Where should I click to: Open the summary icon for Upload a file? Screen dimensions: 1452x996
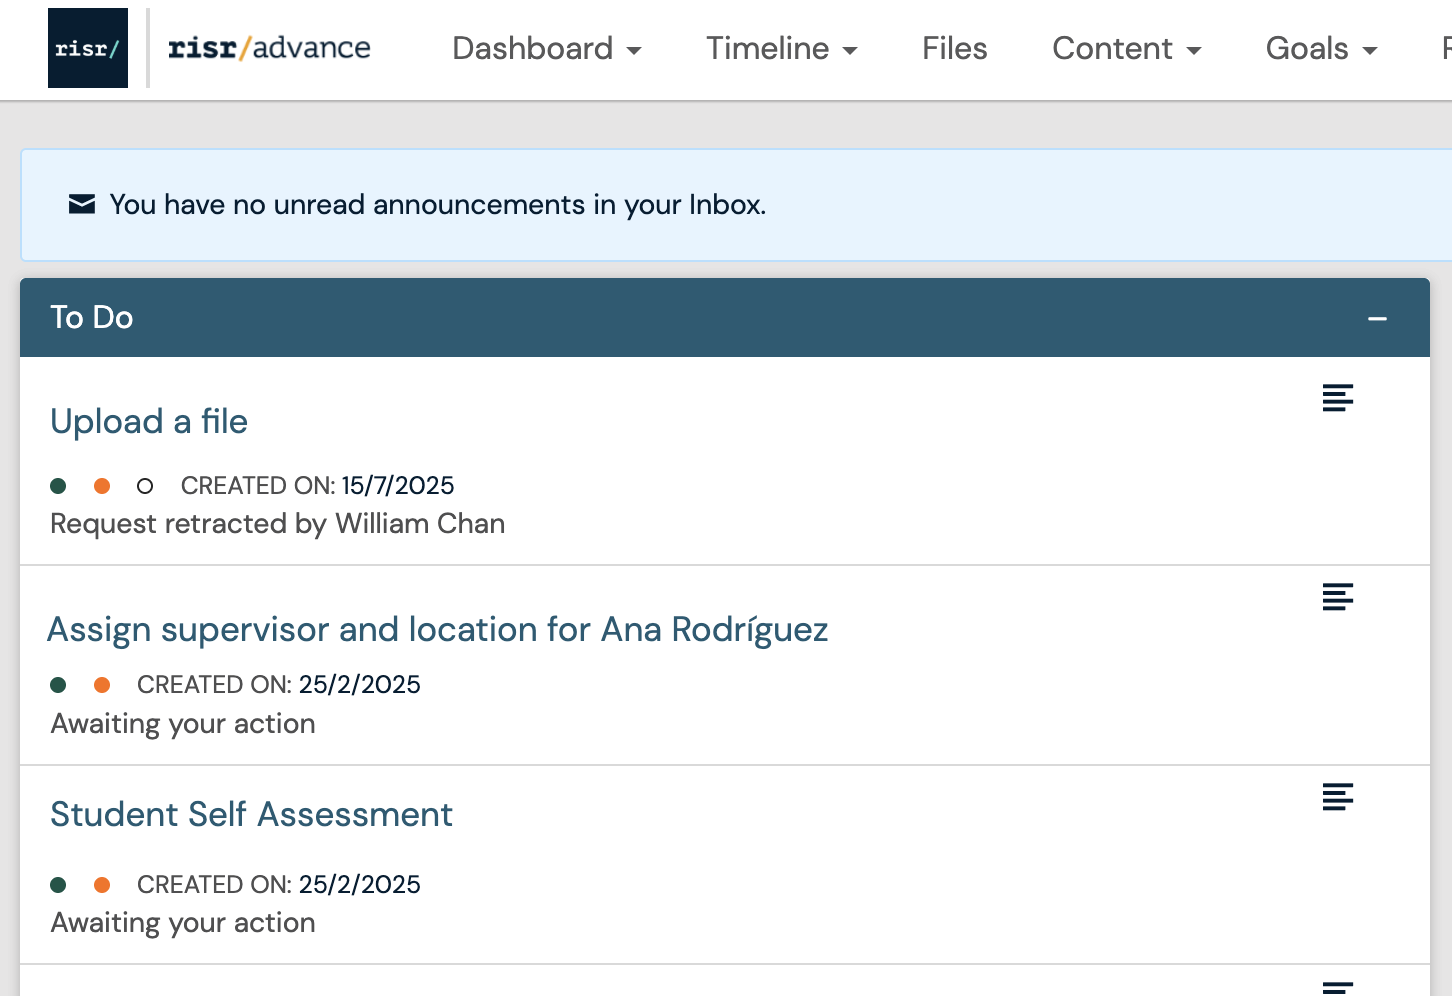pyautogui.click(x=1338, y=397)
